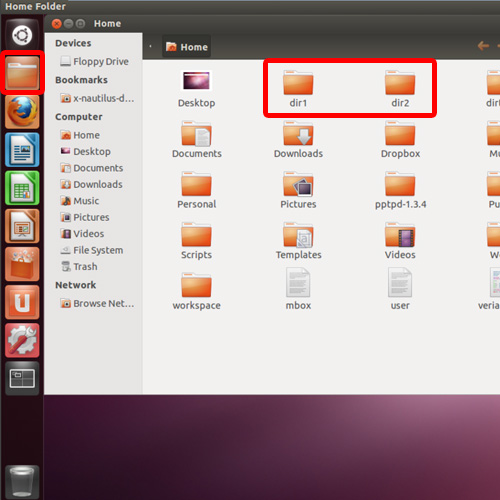This screenshot has width=500, height=500.
Task: Launch LibreOffice Calc from the dock
Action: [22, 188]
